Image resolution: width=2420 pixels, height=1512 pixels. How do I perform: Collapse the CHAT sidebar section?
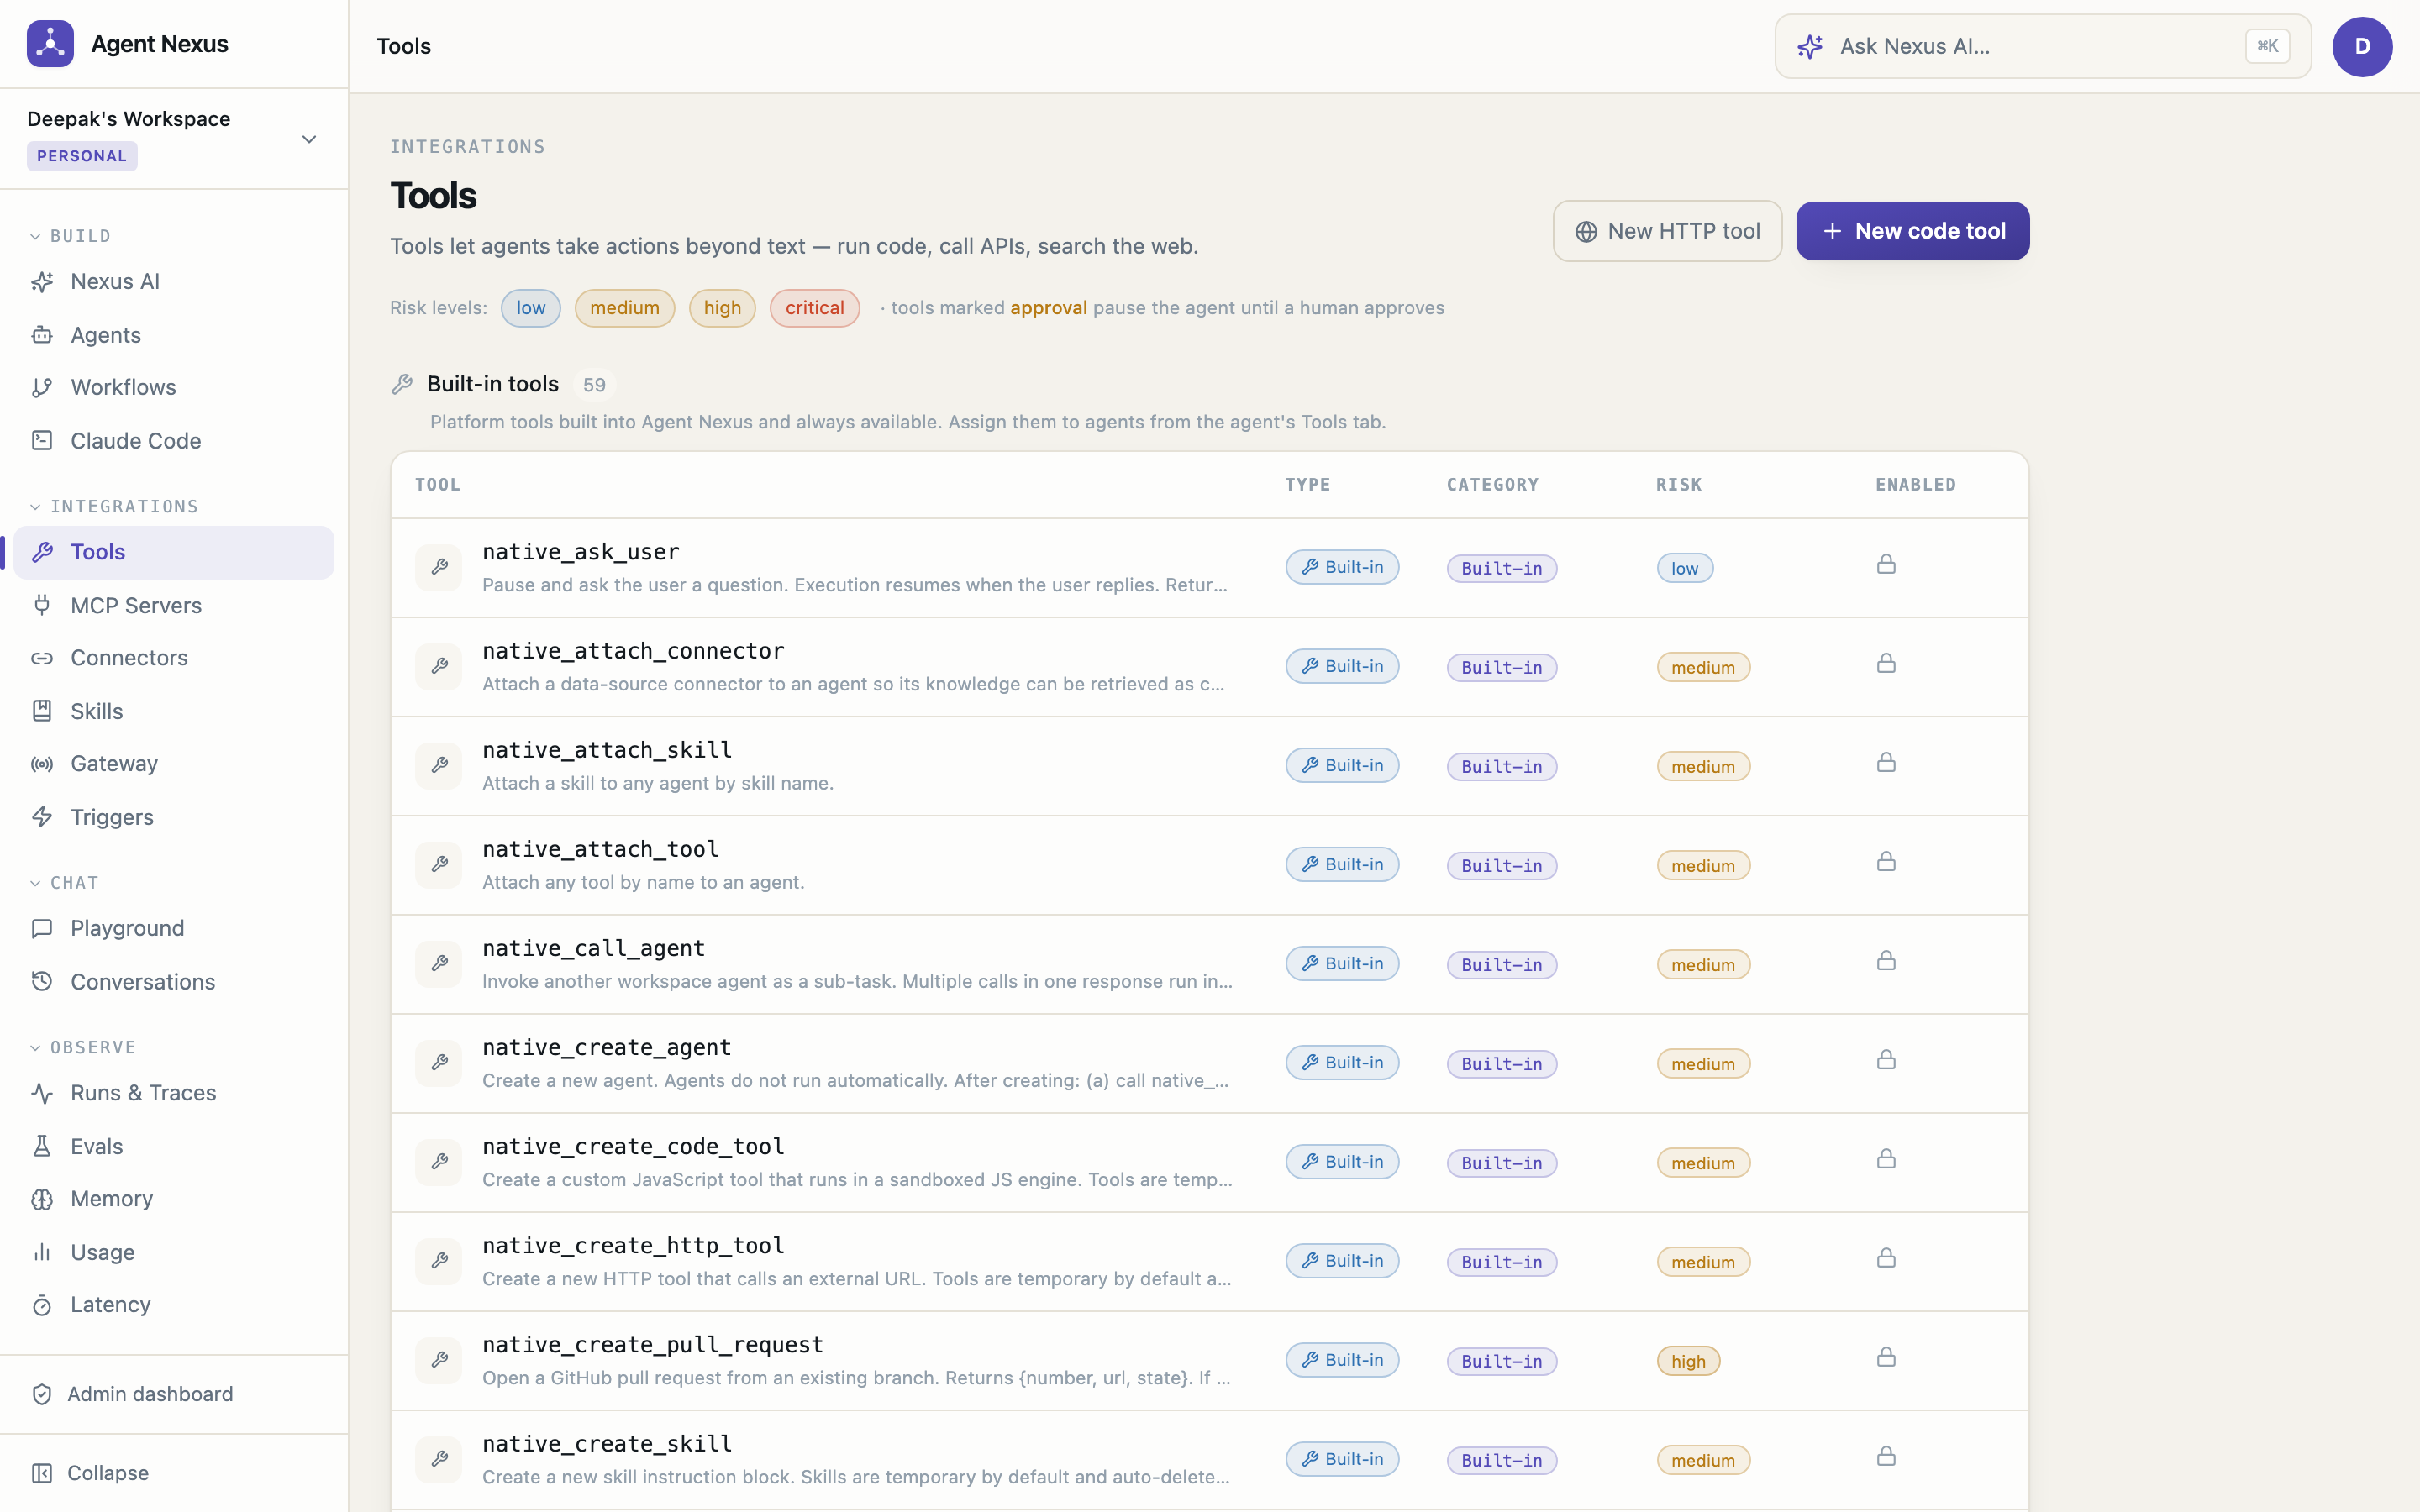[63, 882]
